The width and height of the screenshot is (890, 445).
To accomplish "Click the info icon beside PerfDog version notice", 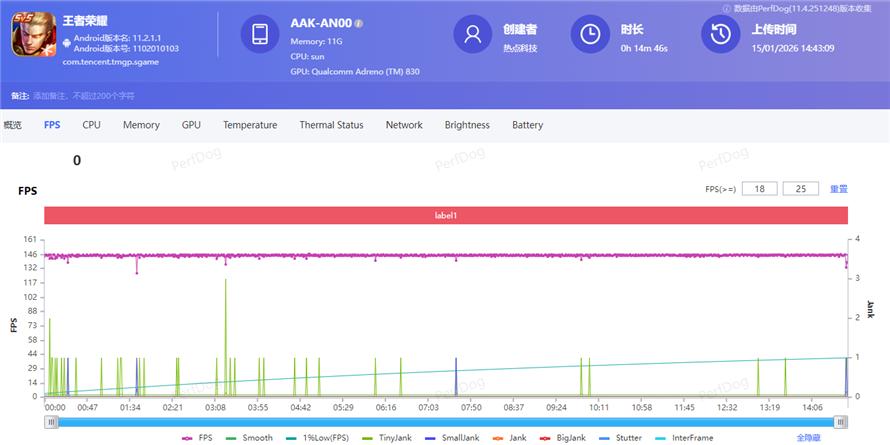I will 727,9.
